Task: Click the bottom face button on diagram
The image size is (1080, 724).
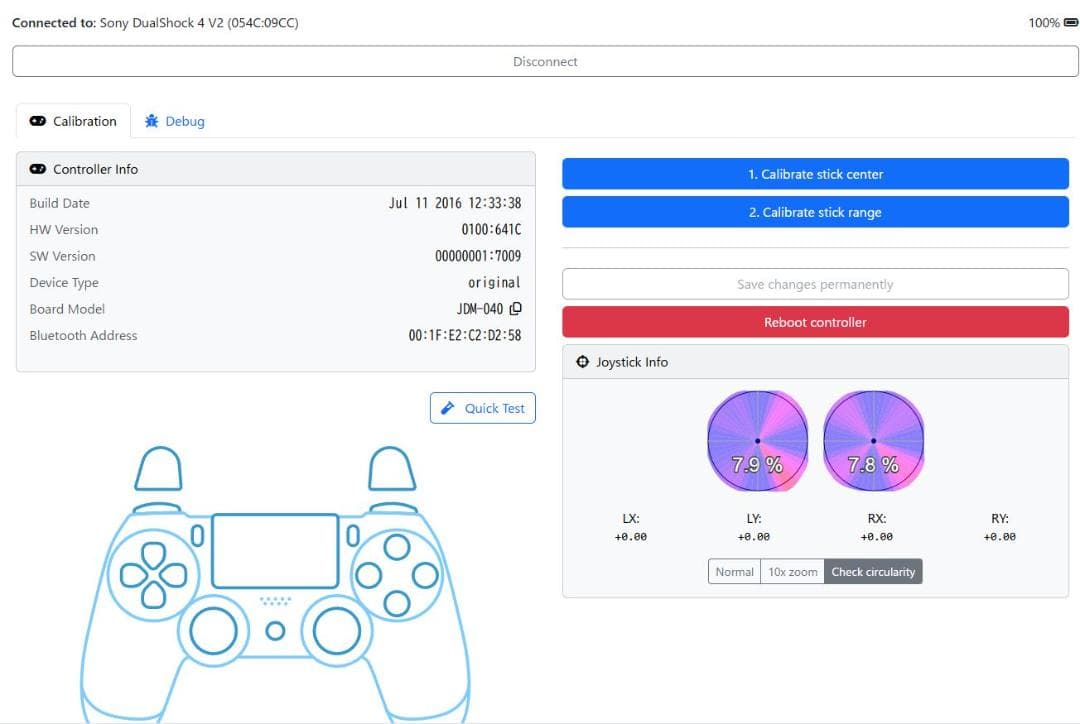Action: click(397, 603)
